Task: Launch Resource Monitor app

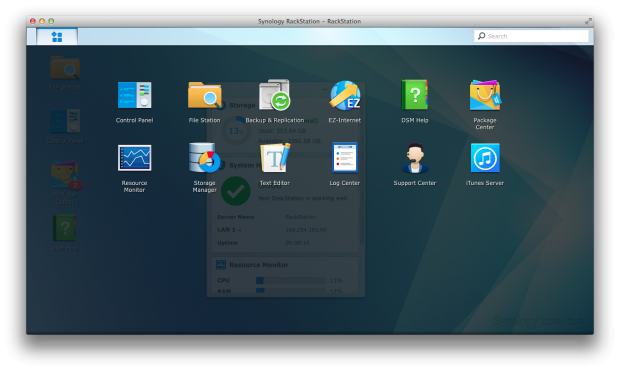Action: tap(134, 168)
